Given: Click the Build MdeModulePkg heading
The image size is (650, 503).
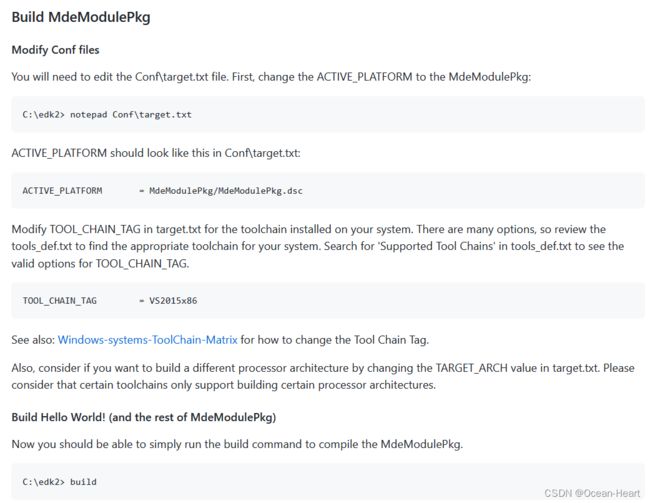Looking at the screenshot, I should 81,17.
